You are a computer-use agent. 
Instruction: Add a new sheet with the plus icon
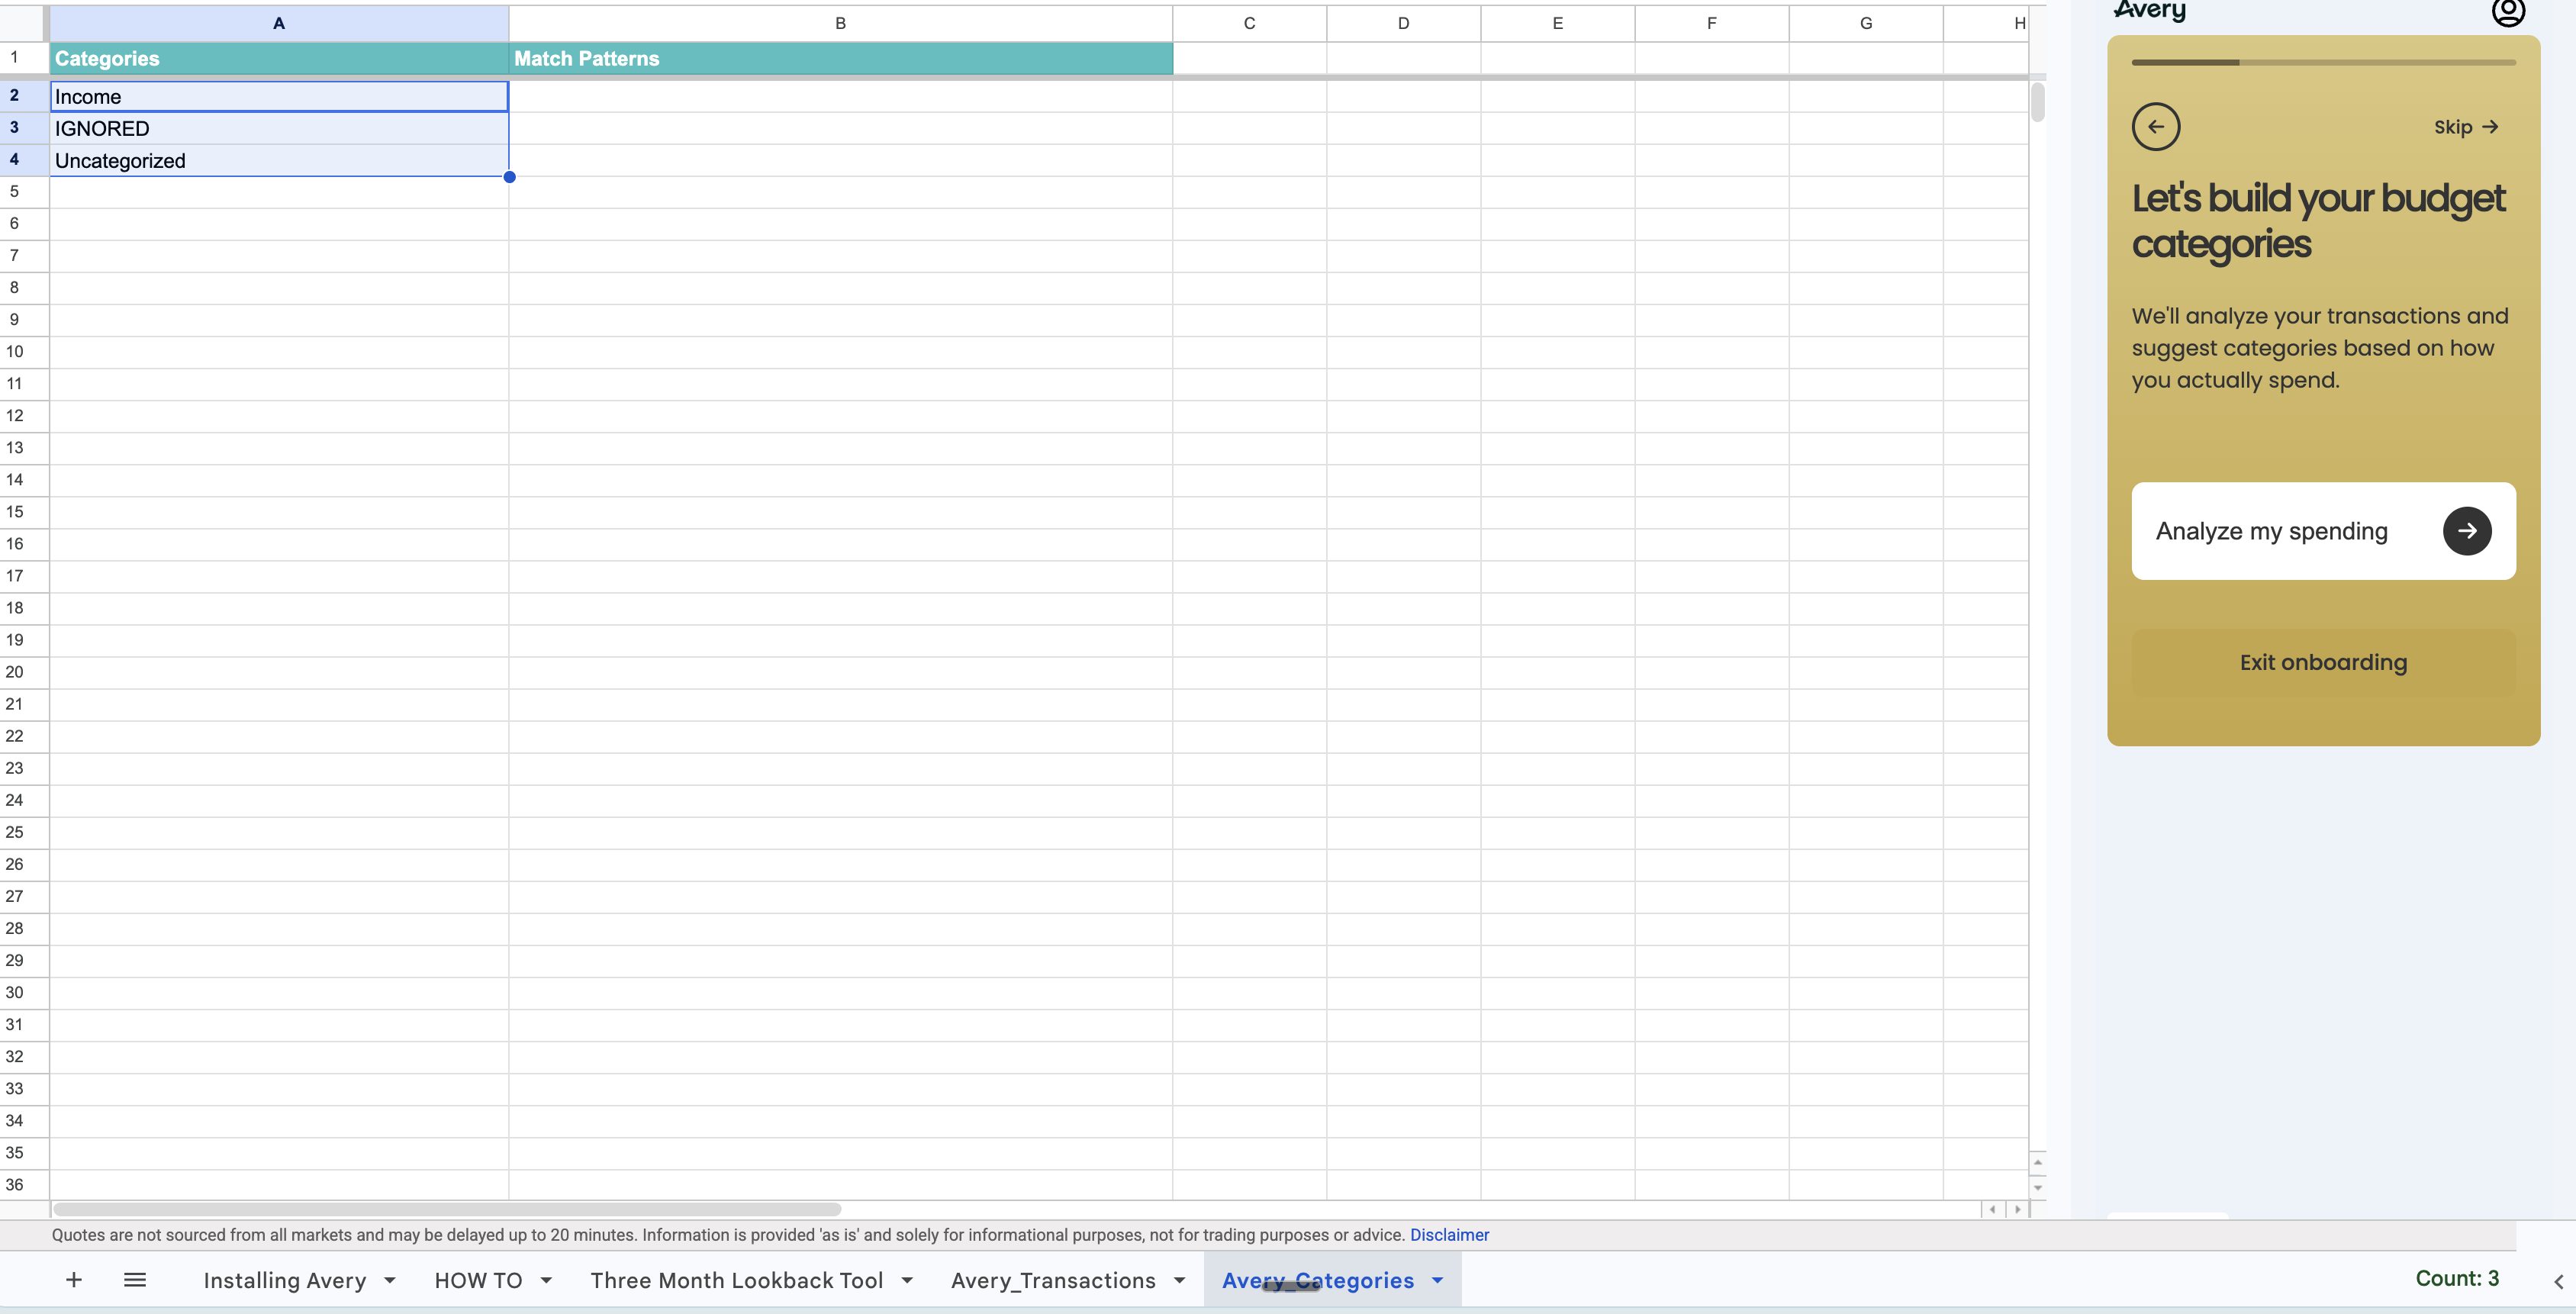point(73,1280)
